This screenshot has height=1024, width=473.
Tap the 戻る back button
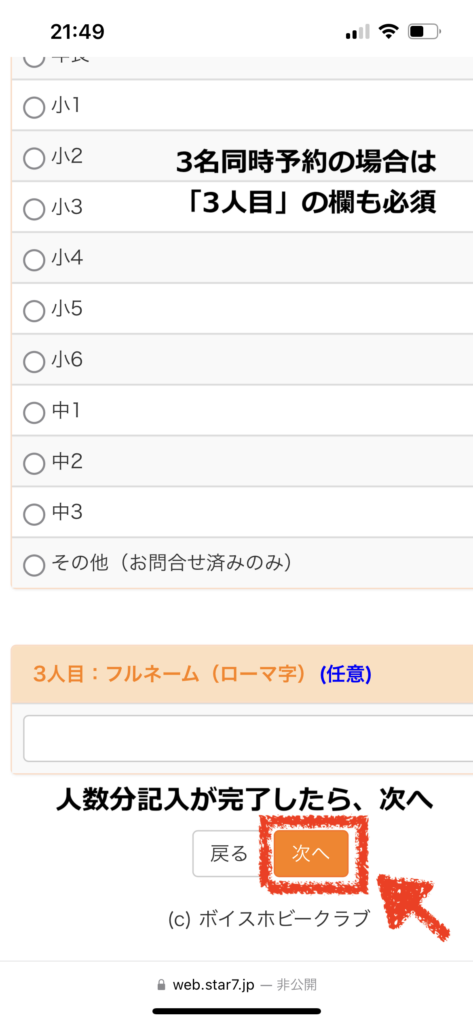[x=229, y=854]
